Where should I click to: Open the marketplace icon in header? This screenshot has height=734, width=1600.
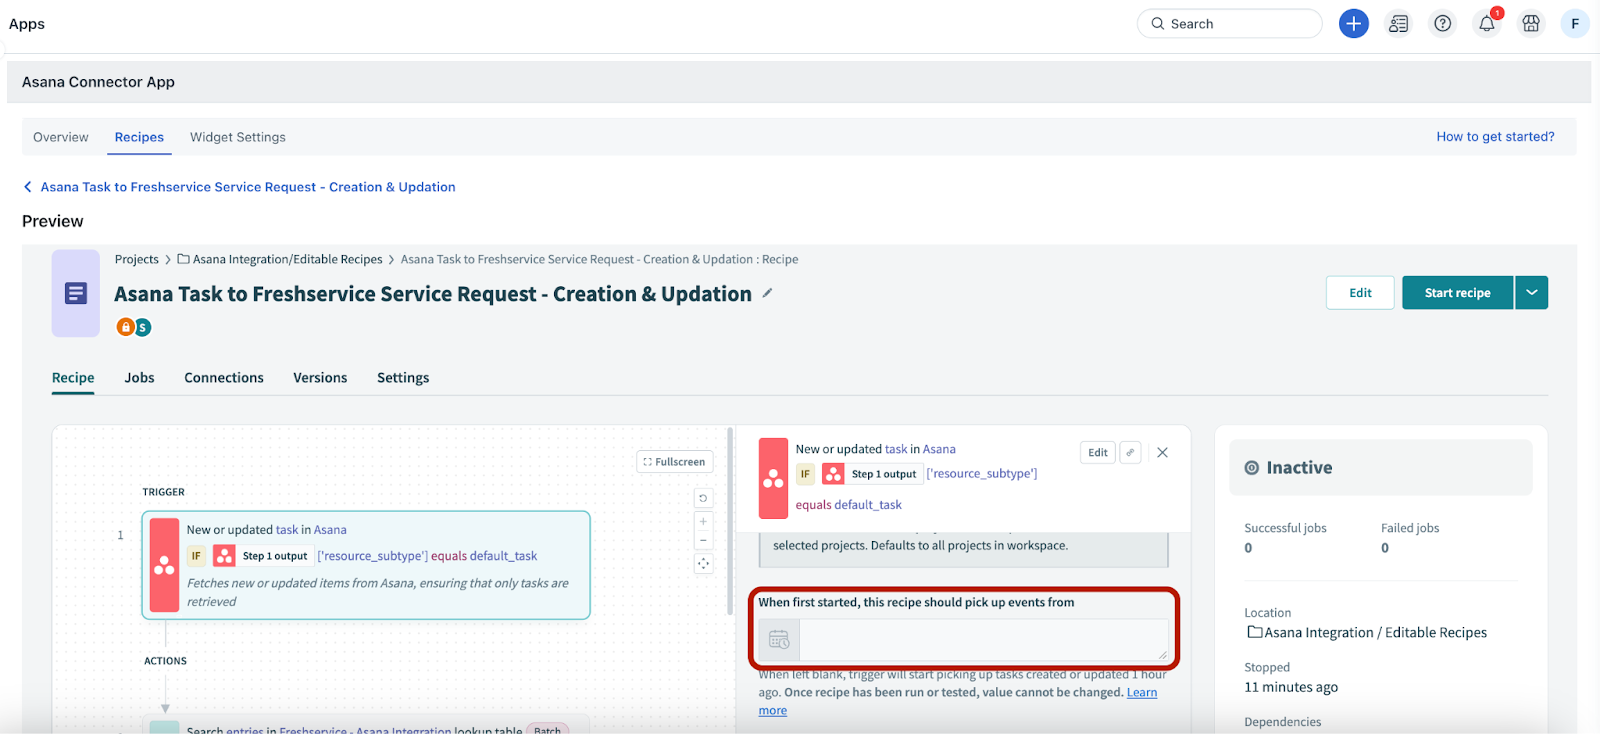[1531, 23]
